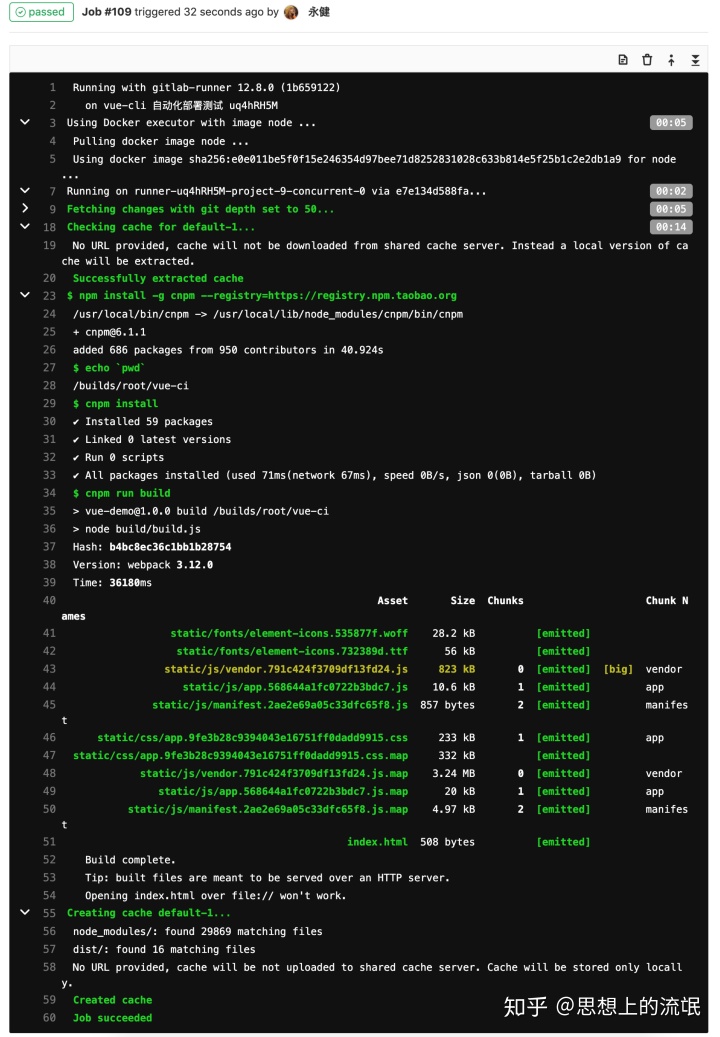This screenshot has height=1037, width=720.
Task: Collapse the Creating cache default-1 section
Action: click(25, 912)
